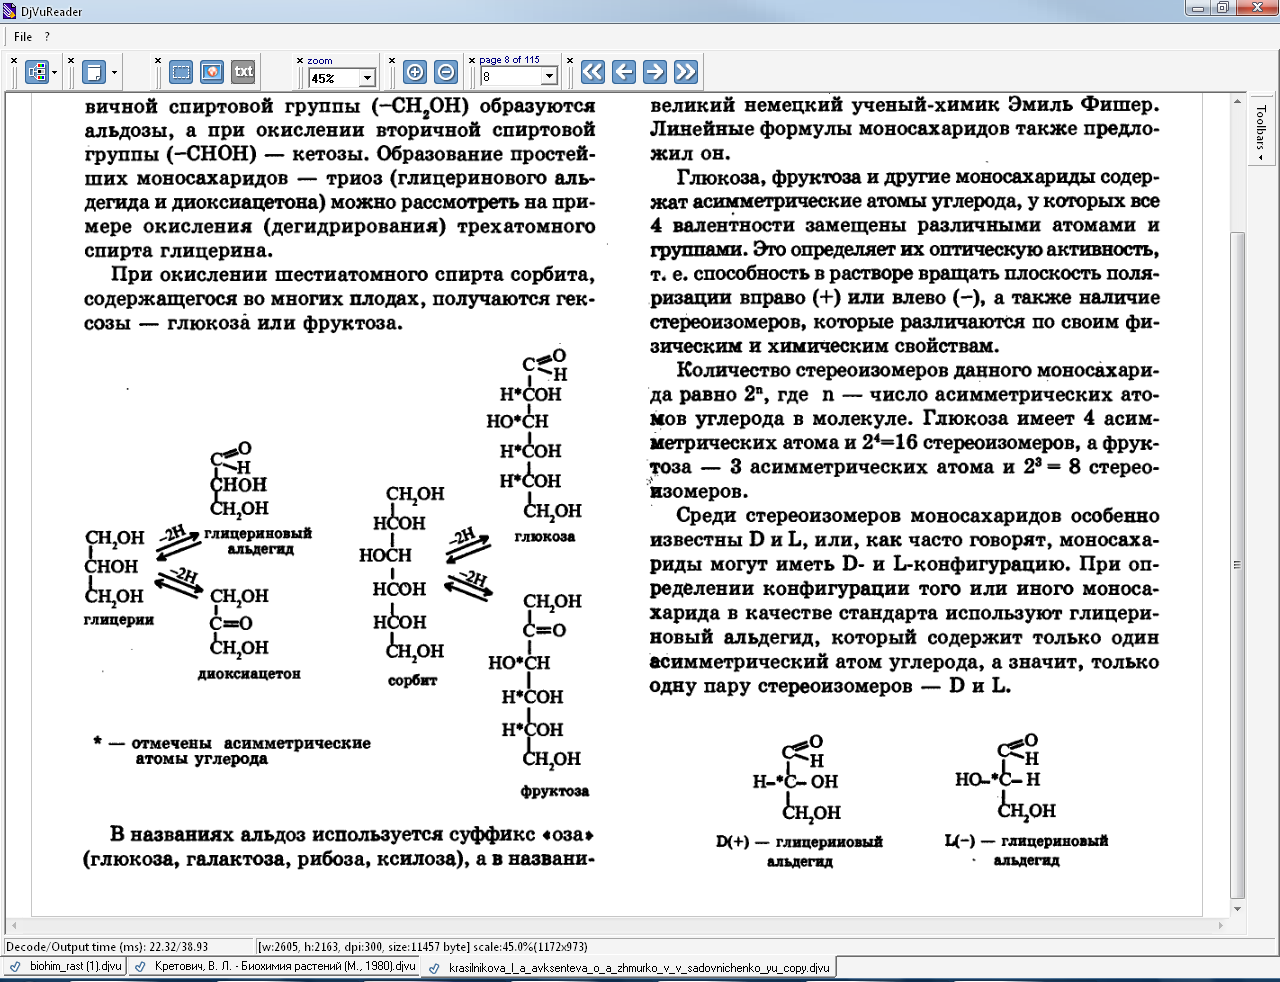Click the horizontal scrollbar track
1280x982 pixels.
617,926
